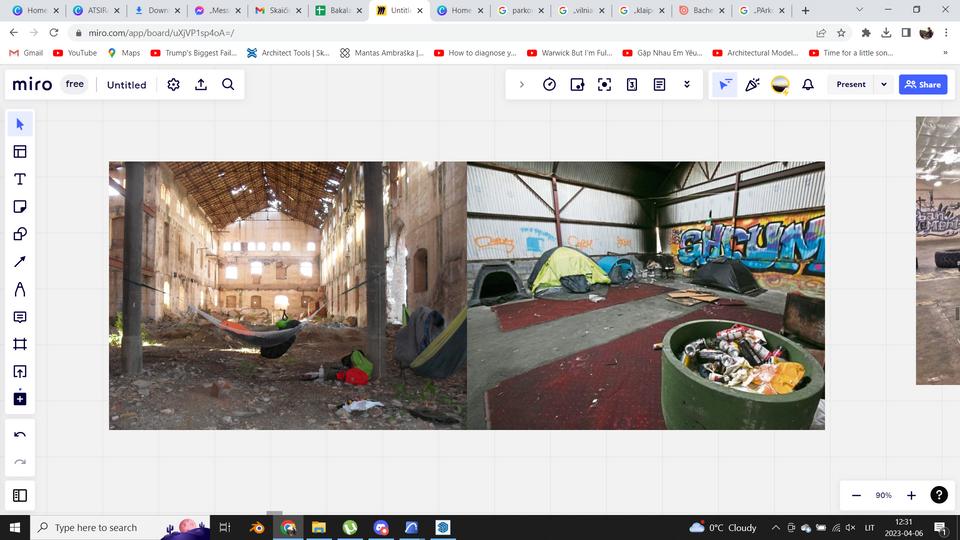Reload the page
This screenshot has width=960, height=540.
pyautogui.click(x=54, y=32)
